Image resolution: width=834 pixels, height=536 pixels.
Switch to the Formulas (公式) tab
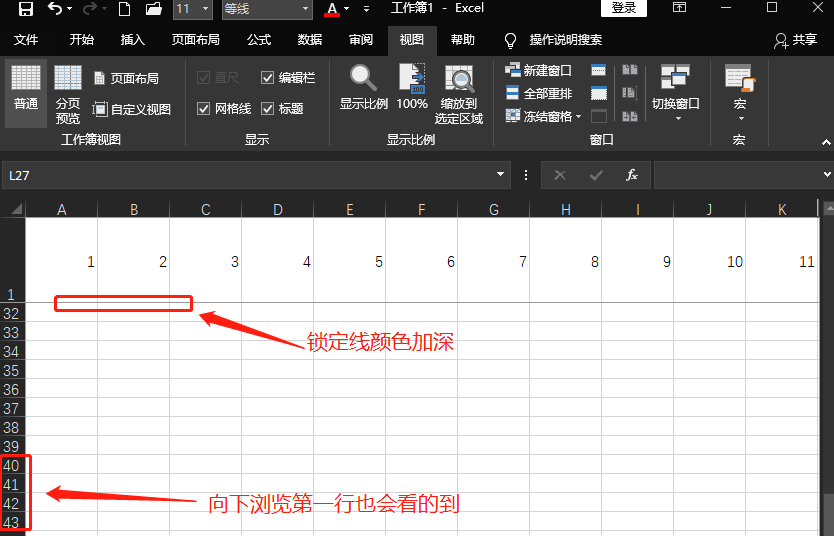click(259, 40)
